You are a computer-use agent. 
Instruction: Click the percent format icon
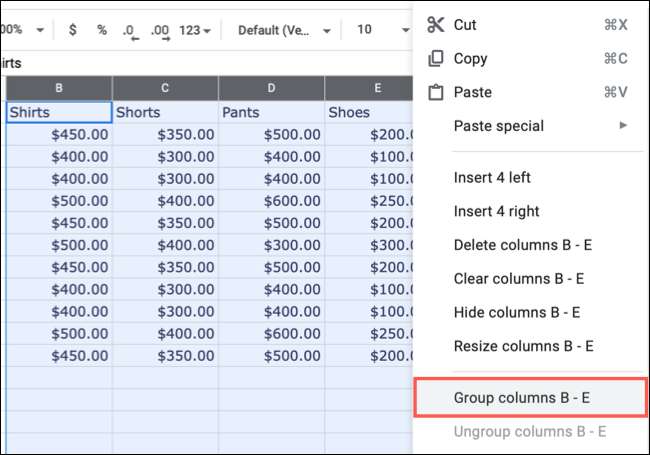click(101, 30)
